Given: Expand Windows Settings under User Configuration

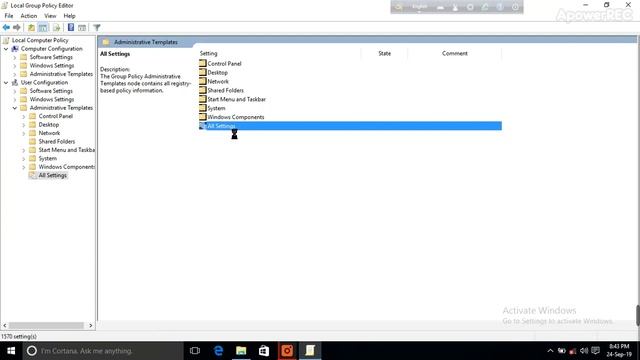Looking at the screenshot, I should click(x=15, y=100).
